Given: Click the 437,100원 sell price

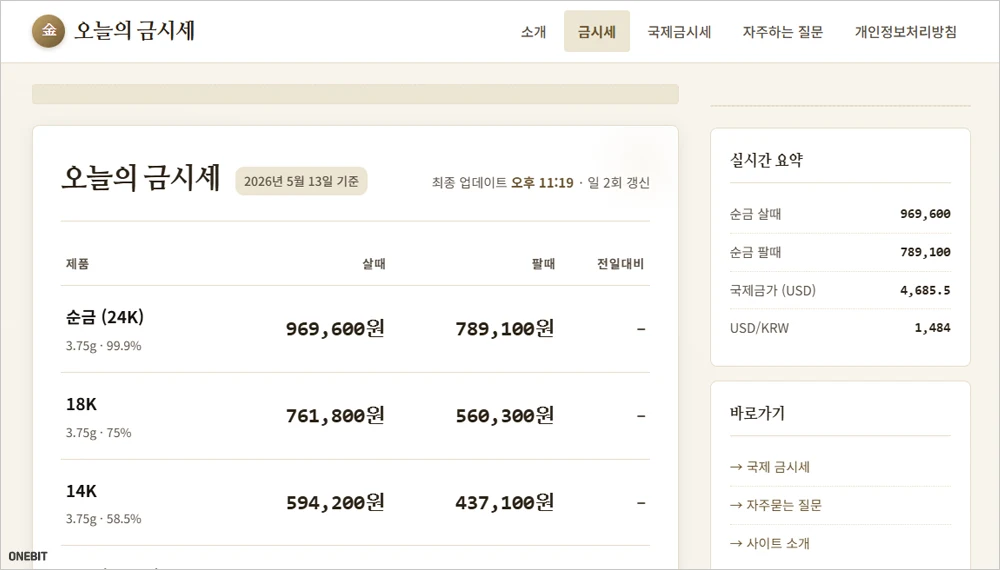Looking at the screenshot, I should (x=504, y=502).
